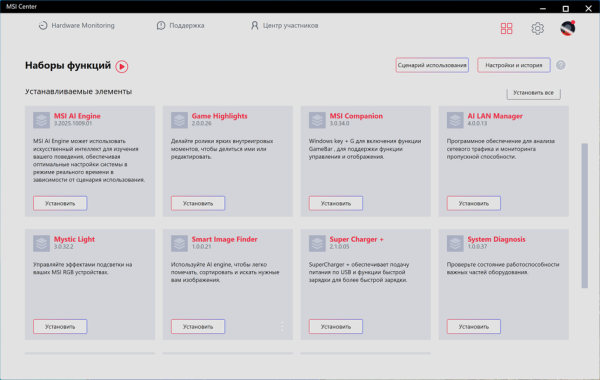Click the Центр участников person icon

tap(254, 26)
